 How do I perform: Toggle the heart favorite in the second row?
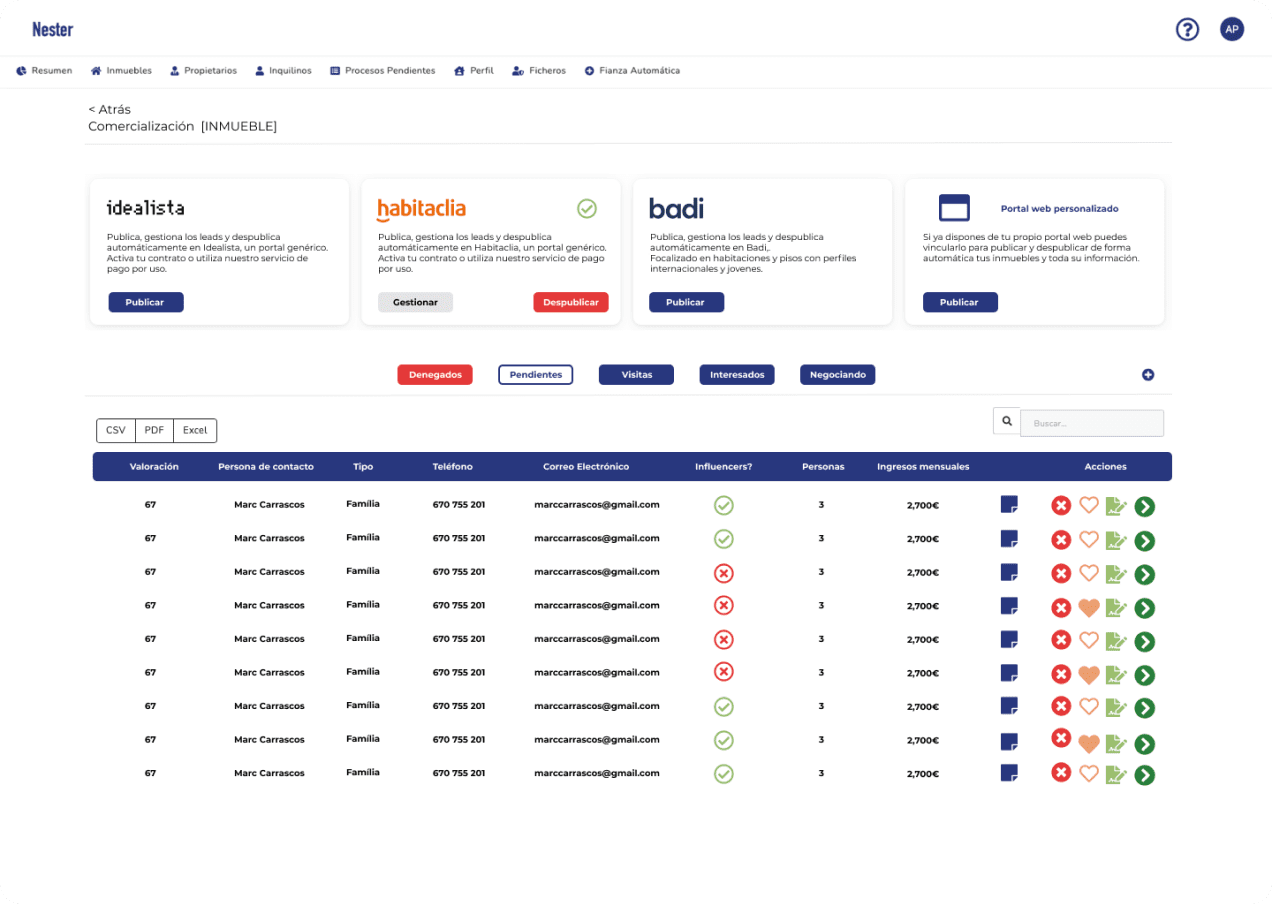point(1089,539)
